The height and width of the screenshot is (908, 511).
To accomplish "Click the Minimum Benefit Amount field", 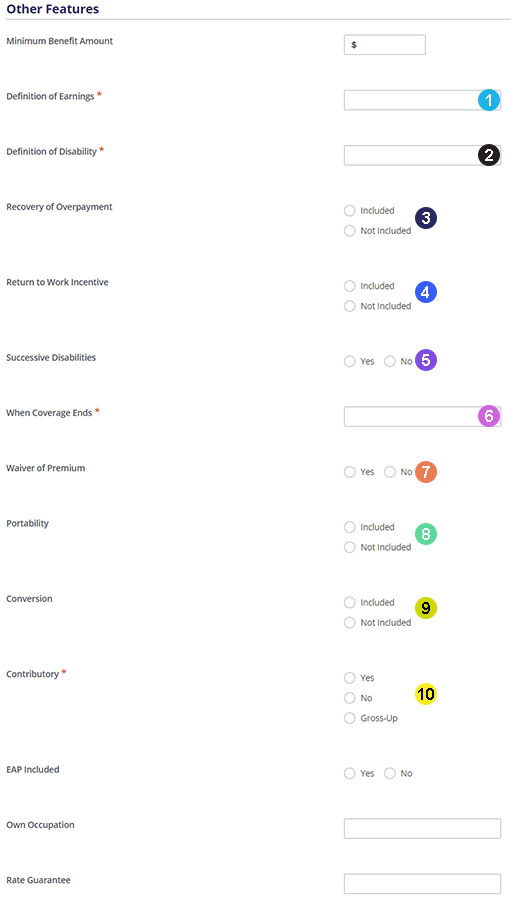I will pyautogui.click(x=385, y=45).
